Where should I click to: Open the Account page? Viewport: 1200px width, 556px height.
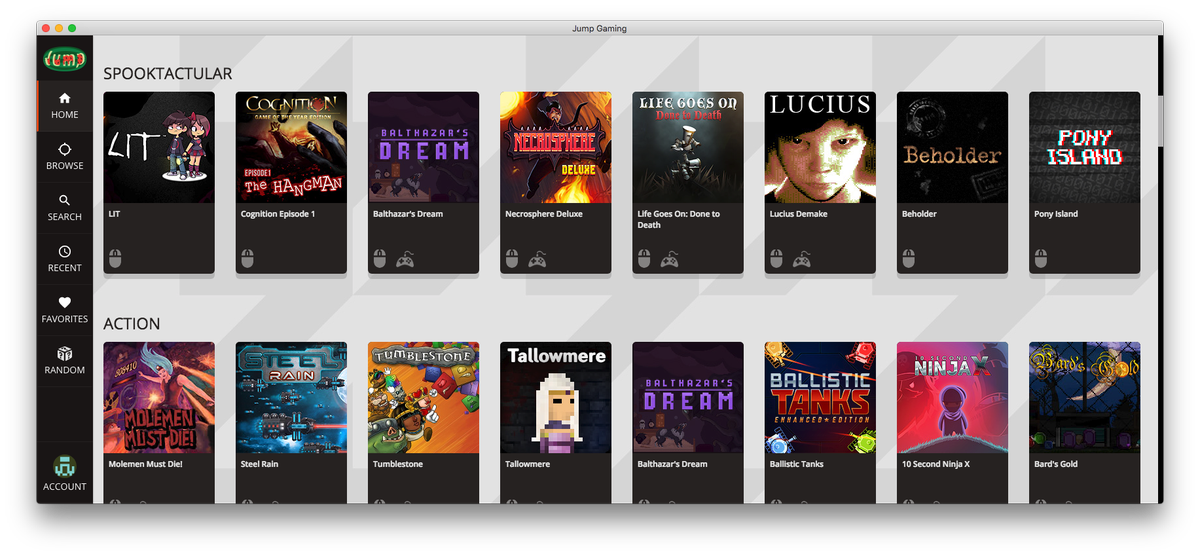[64, 473]
